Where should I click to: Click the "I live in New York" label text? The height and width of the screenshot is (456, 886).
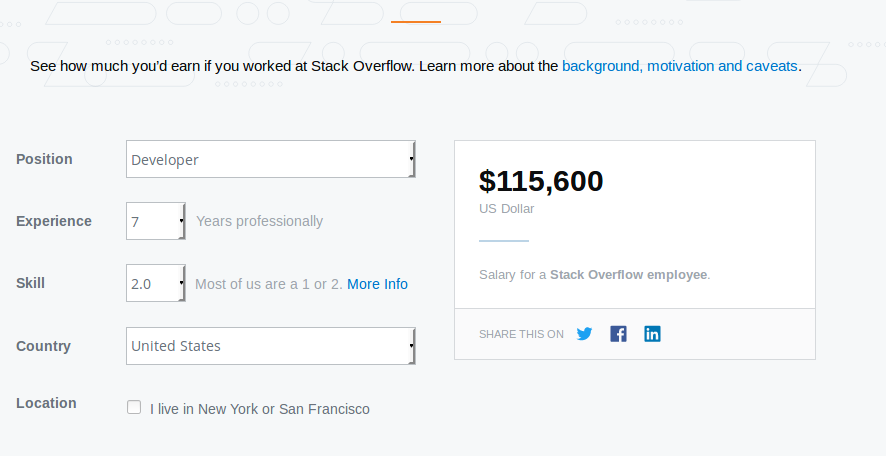coord(260,409)
